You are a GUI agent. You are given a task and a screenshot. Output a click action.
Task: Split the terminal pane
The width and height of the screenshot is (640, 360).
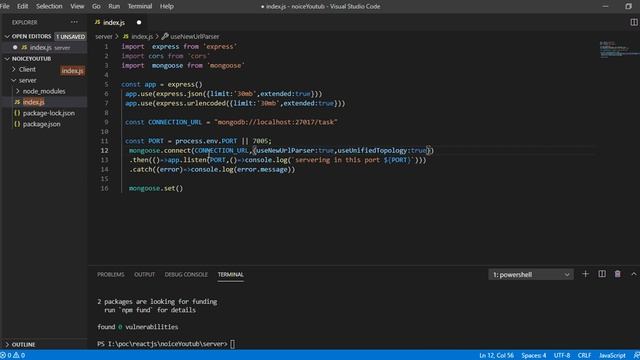(602, 274)
